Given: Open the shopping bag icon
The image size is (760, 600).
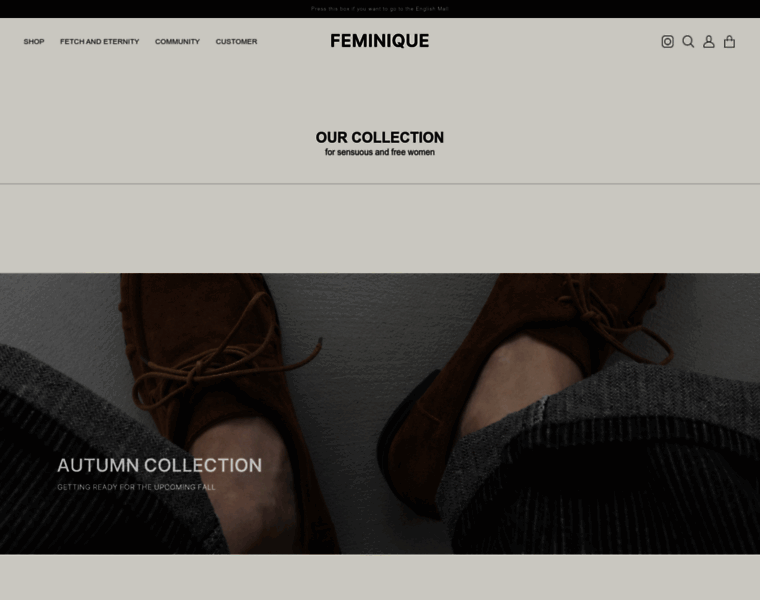Looking at the screenshot, I should (x=730, y=42).
